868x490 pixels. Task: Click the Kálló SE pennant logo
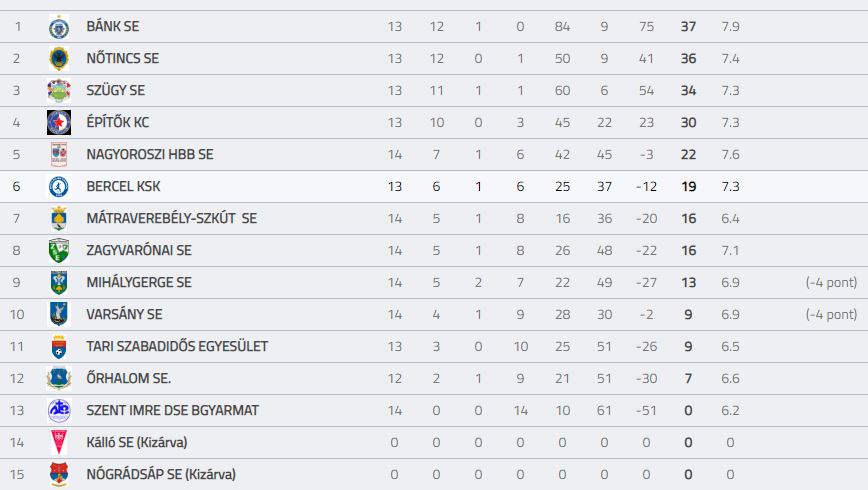click(59, 442)
